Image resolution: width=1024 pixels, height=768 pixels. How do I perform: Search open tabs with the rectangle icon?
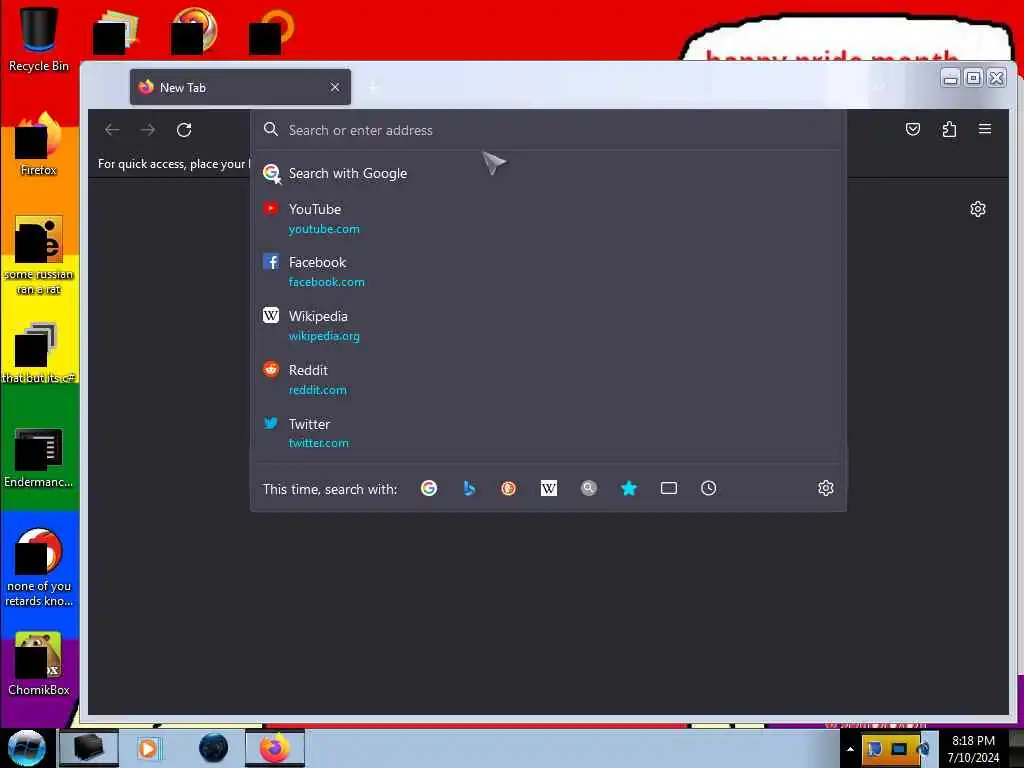(669, 488)
